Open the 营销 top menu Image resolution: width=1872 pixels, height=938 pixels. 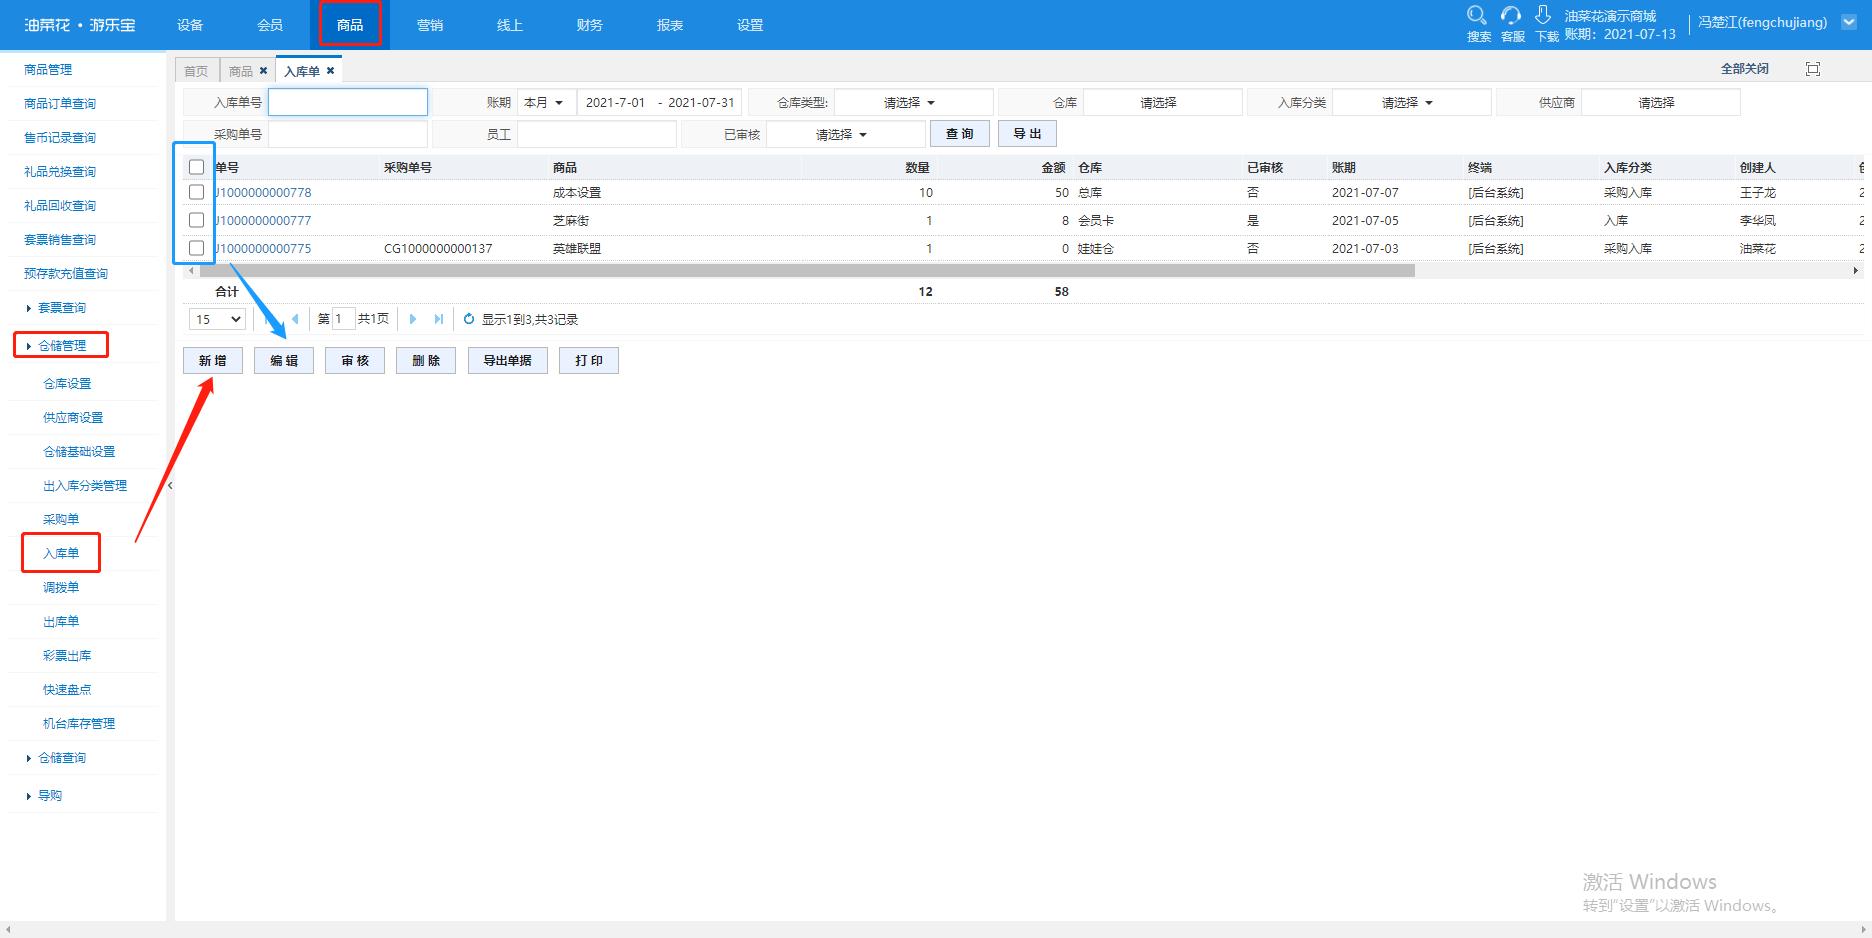430,25
